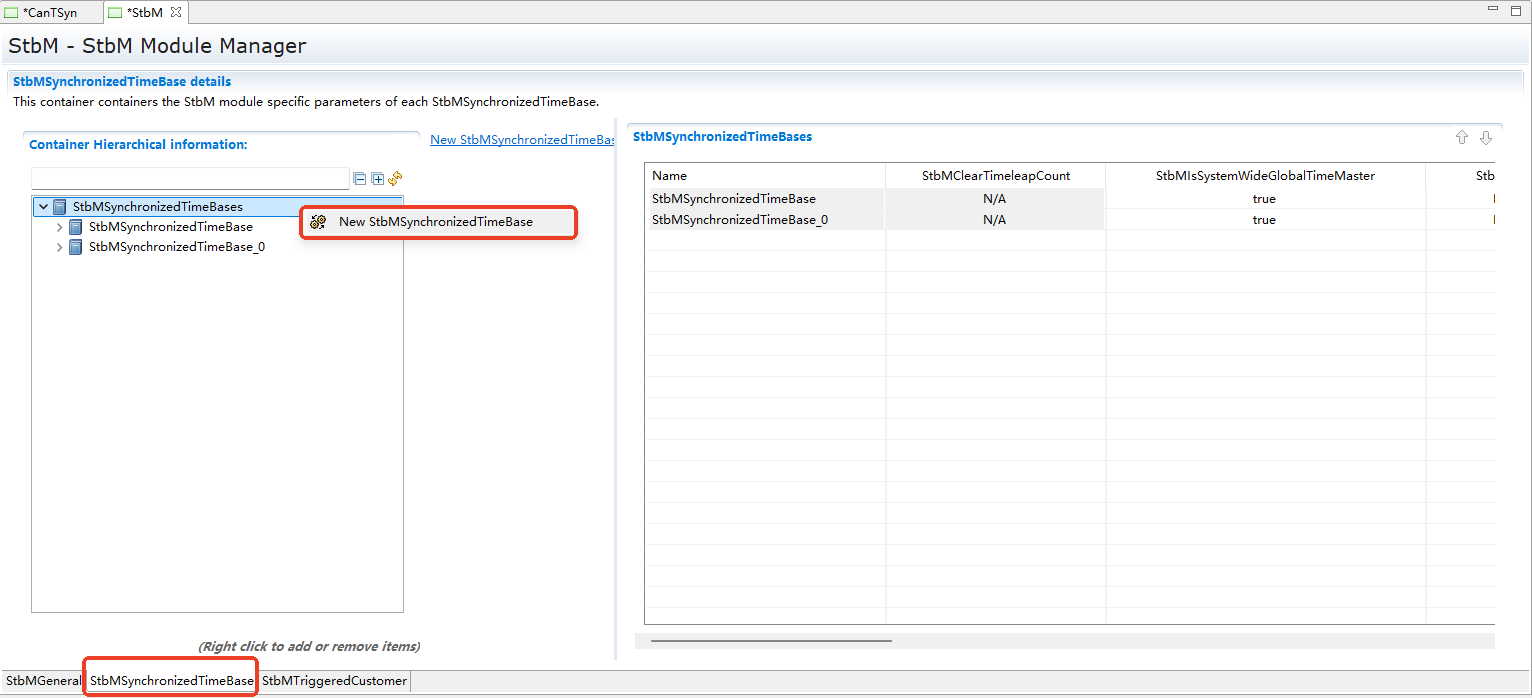Expand the StbMSynchronizedTimeBase_0 tree node
This screenshot has width=1532, height=698.
pos(60,247)
